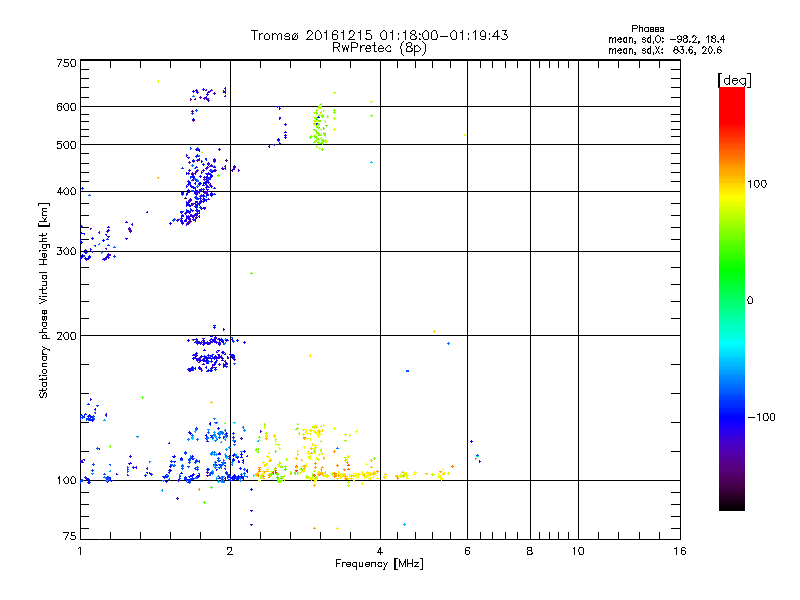Click the x-axis tick label '6'
The image size is (800, 600).
(x=467, y=551)
